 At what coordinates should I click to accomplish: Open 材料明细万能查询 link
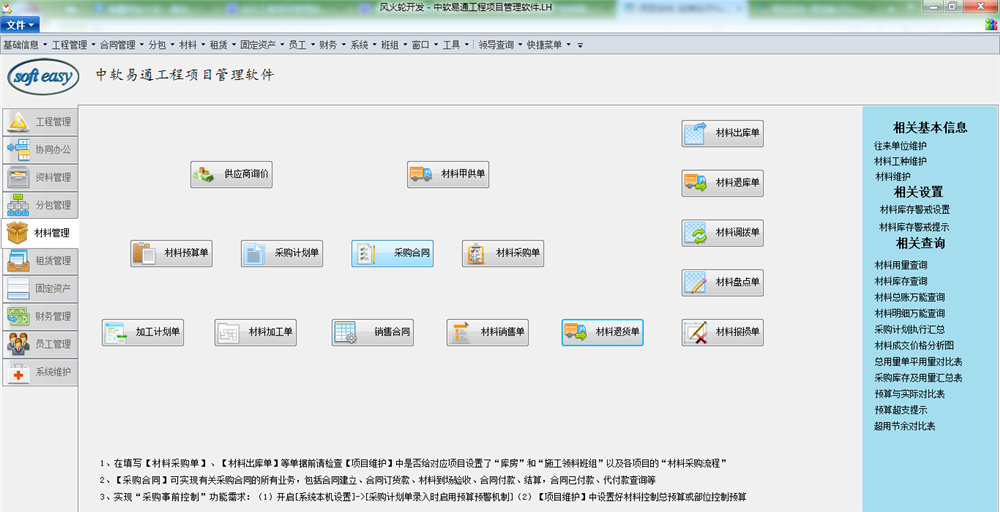(x=909, y=313)
